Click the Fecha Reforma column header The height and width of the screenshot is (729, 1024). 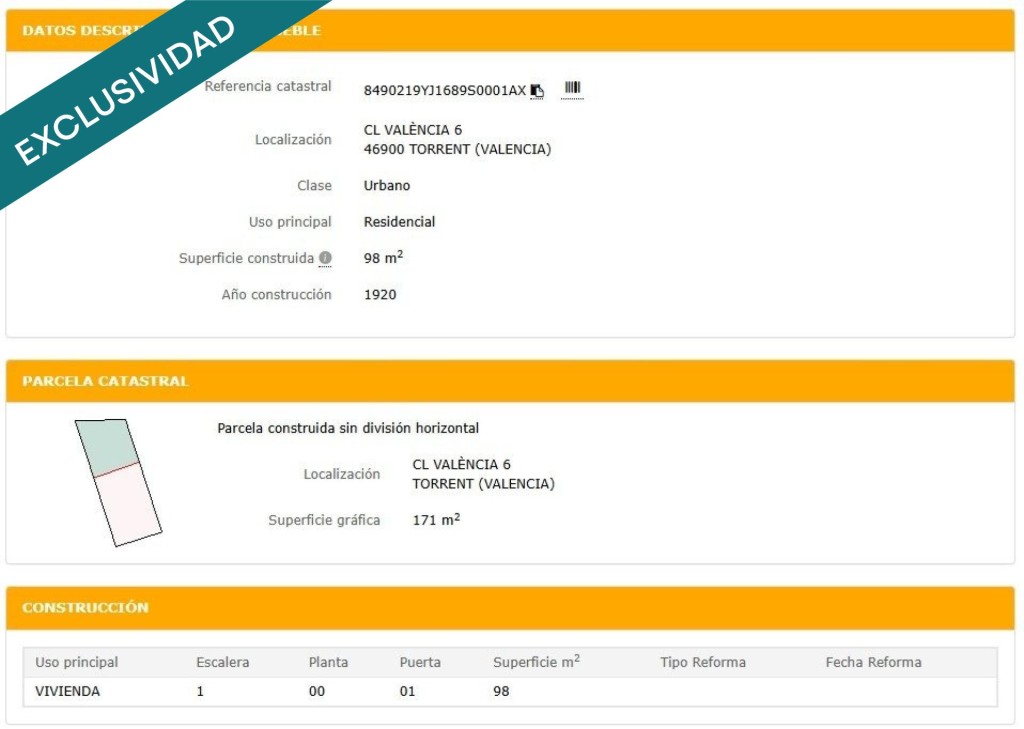pos(873,662)
